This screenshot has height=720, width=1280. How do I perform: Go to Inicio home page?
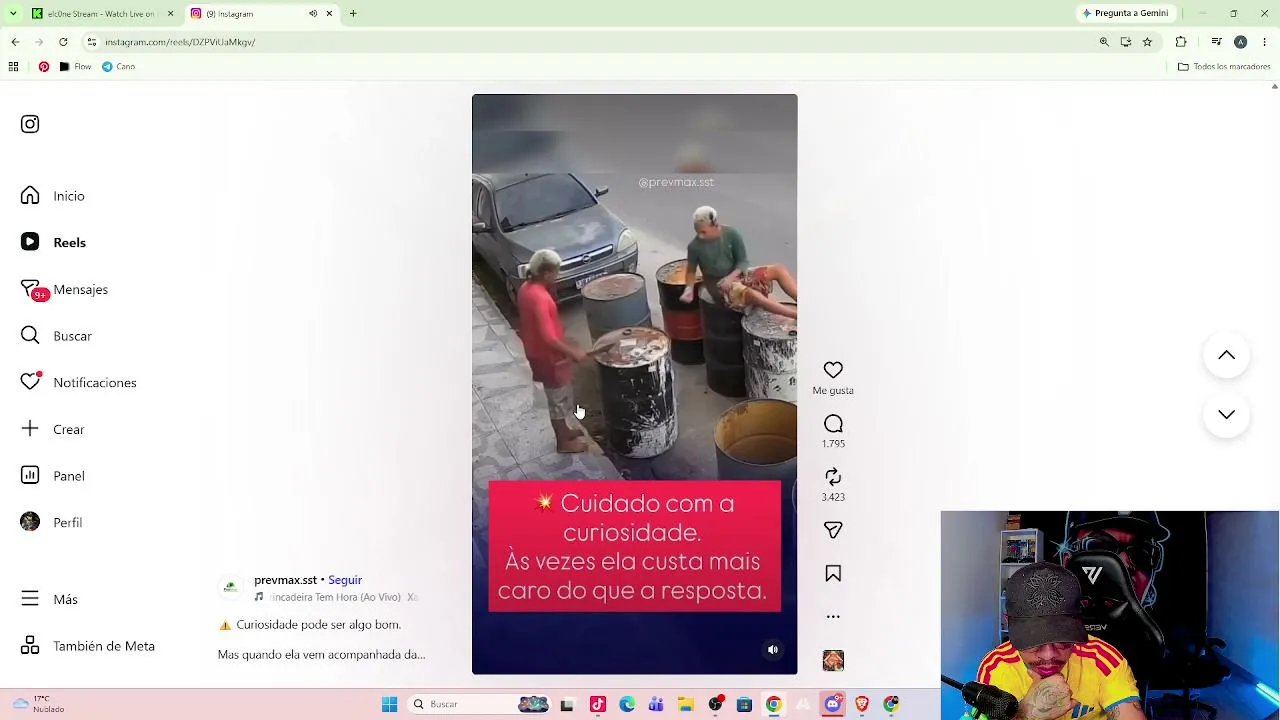click(x=54, y=196)
